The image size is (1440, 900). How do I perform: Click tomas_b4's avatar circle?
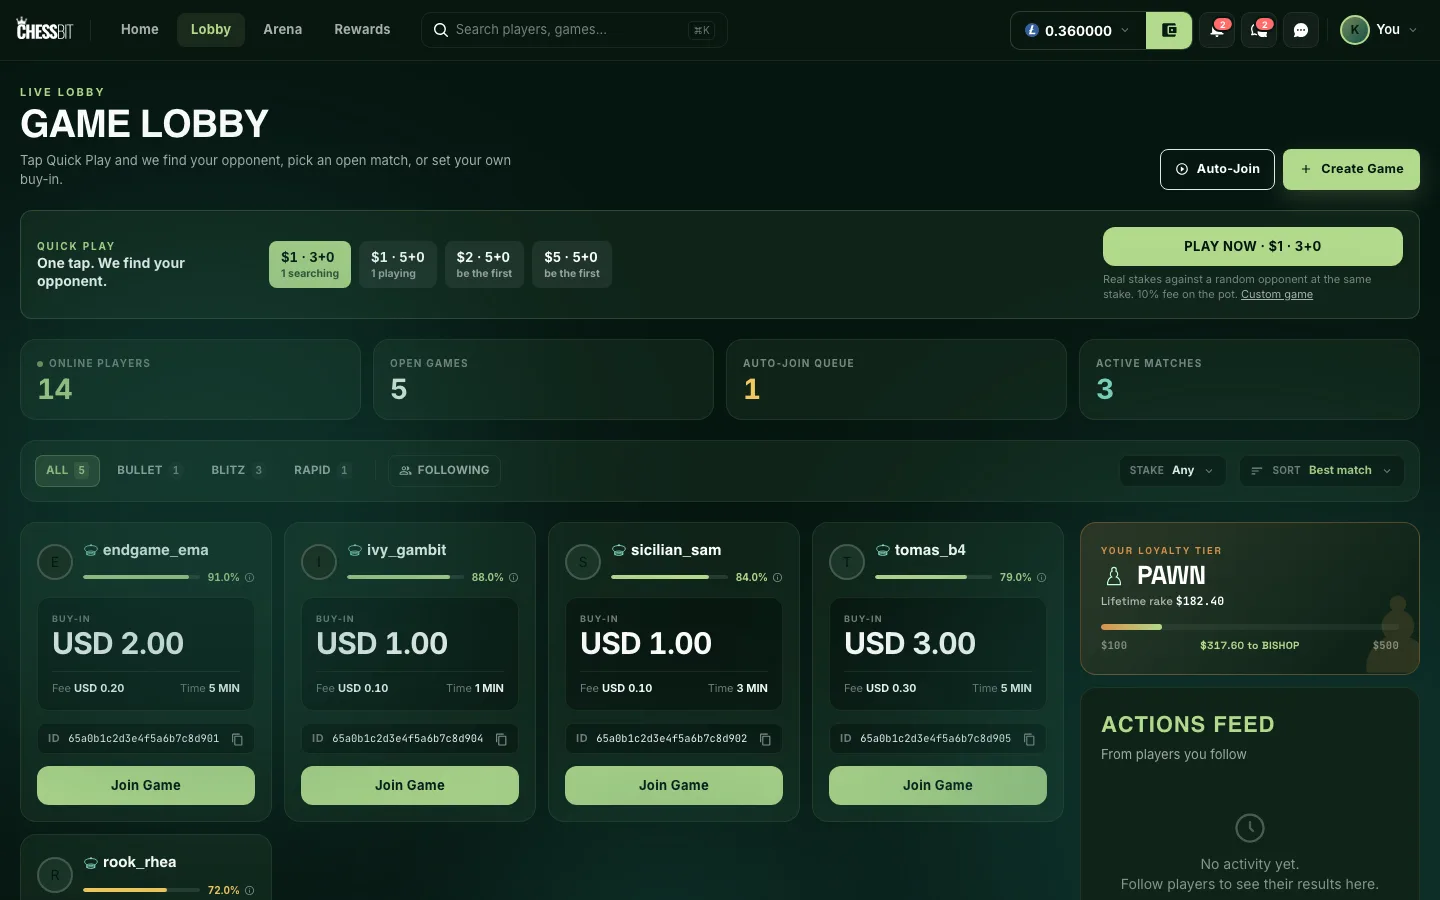click(847, 562)
